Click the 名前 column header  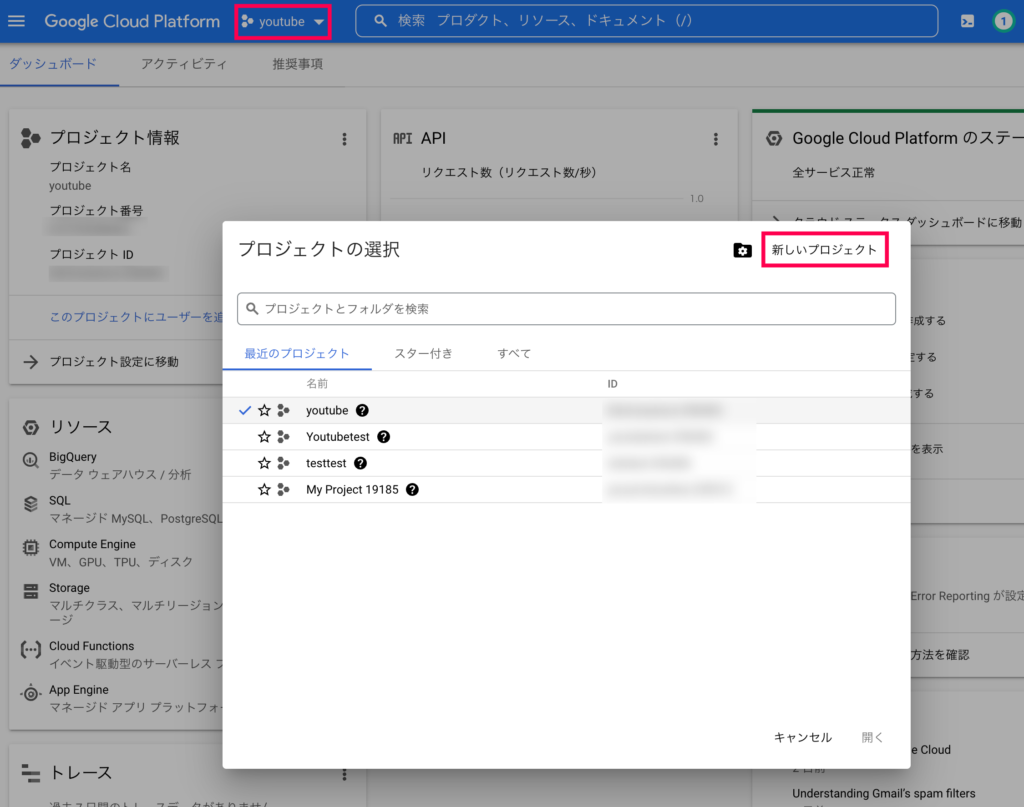pos(317,384)
